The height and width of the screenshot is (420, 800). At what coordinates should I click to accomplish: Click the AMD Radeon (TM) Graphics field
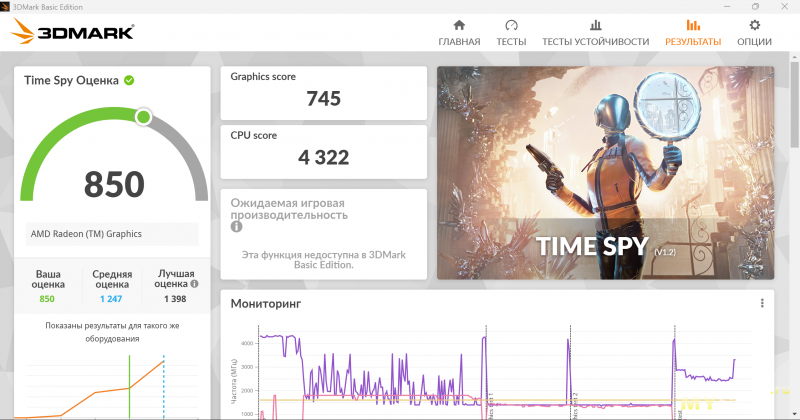pos(112,234)
